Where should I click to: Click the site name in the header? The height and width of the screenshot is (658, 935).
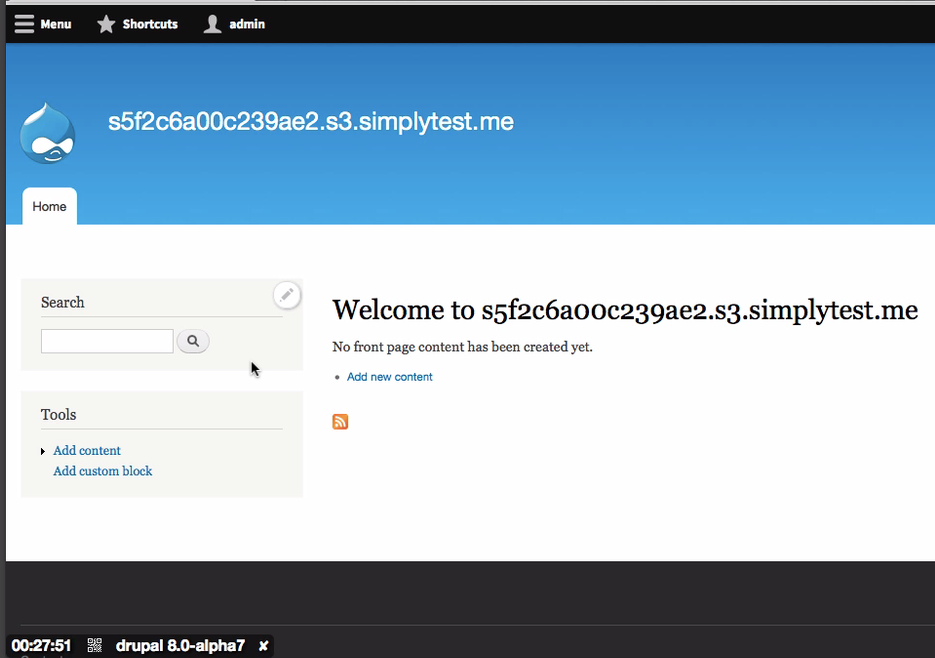pyautogui.click(x=311, y=122)
